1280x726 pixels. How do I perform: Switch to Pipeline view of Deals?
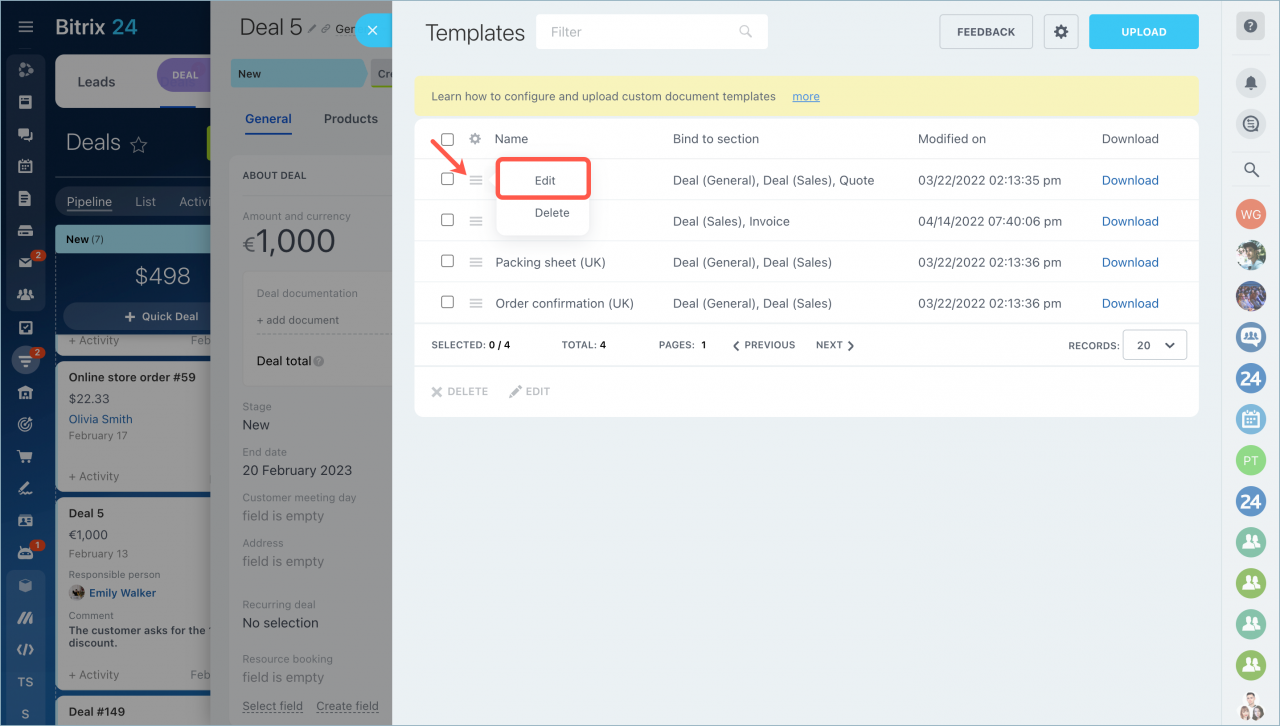pos(89,201)
